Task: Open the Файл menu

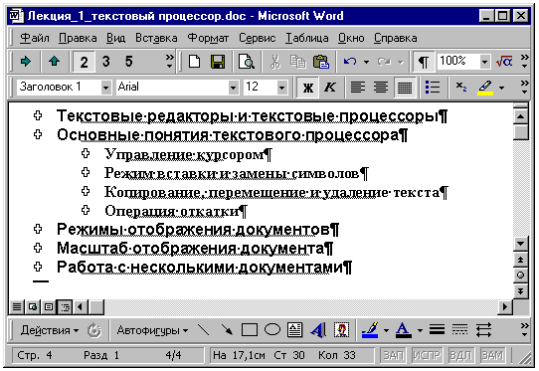Action: (34, 38)
